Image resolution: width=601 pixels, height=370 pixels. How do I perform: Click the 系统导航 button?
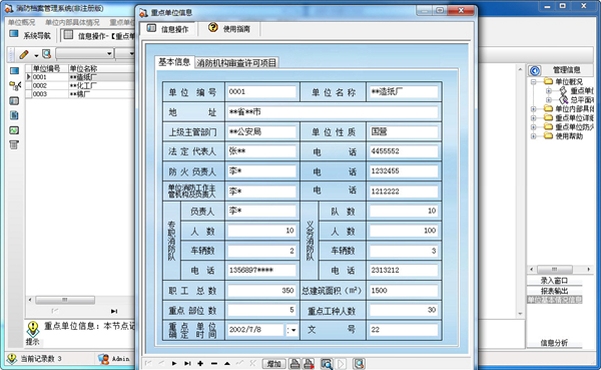click(x=30, y=36)
